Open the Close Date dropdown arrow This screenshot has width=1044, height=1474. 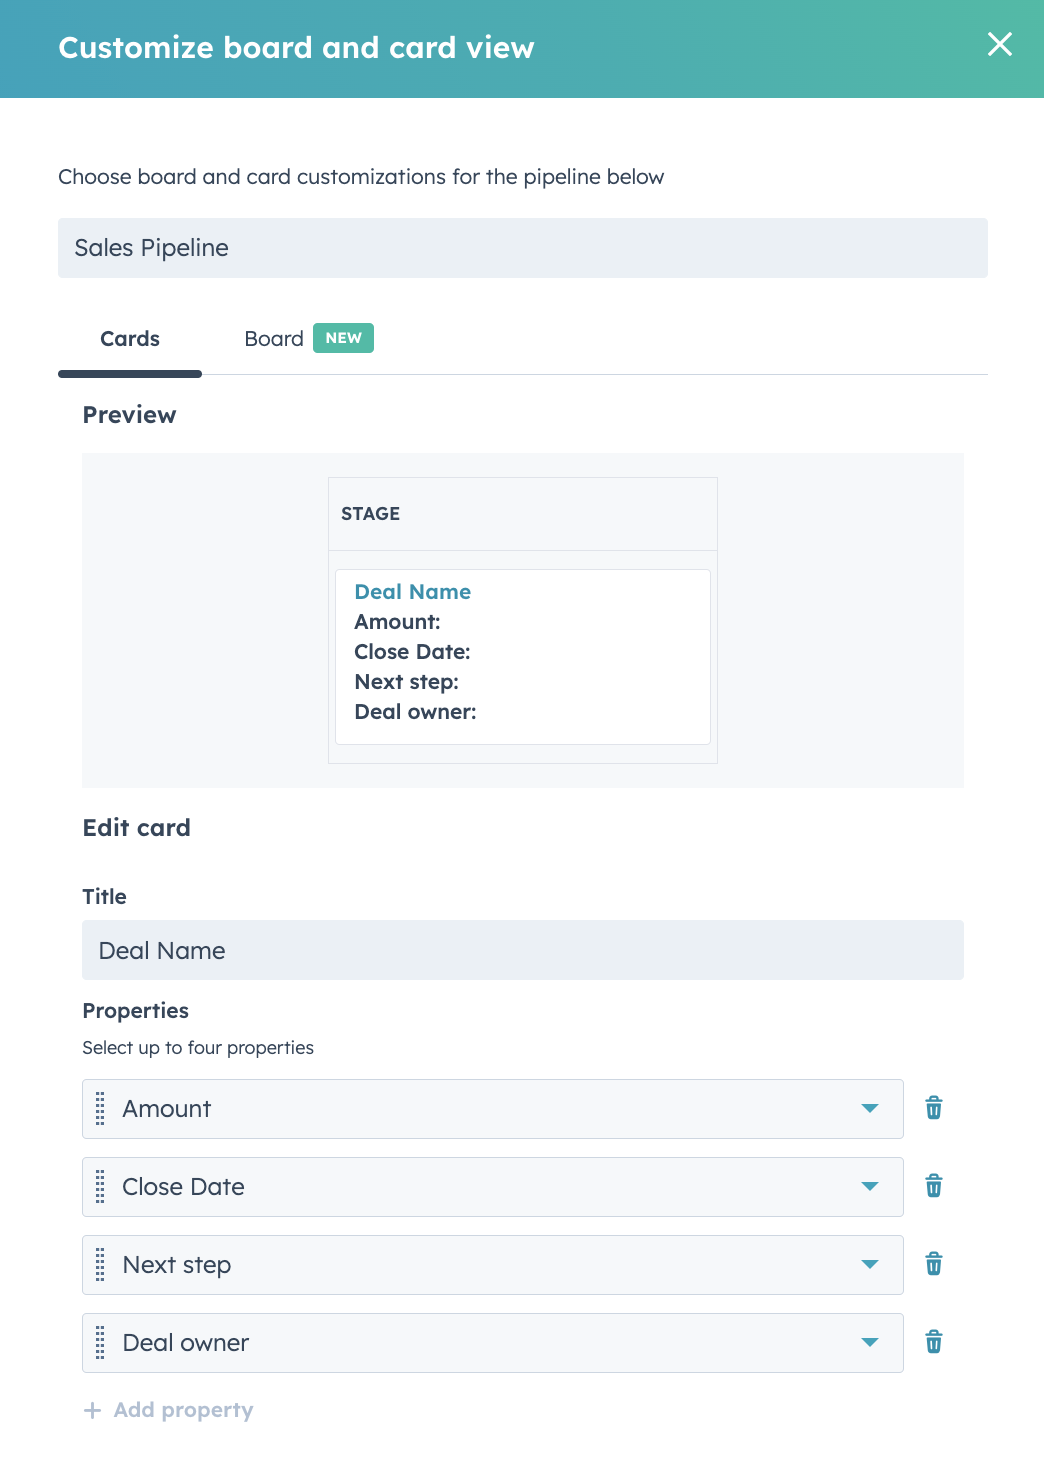pos(870,1186)
